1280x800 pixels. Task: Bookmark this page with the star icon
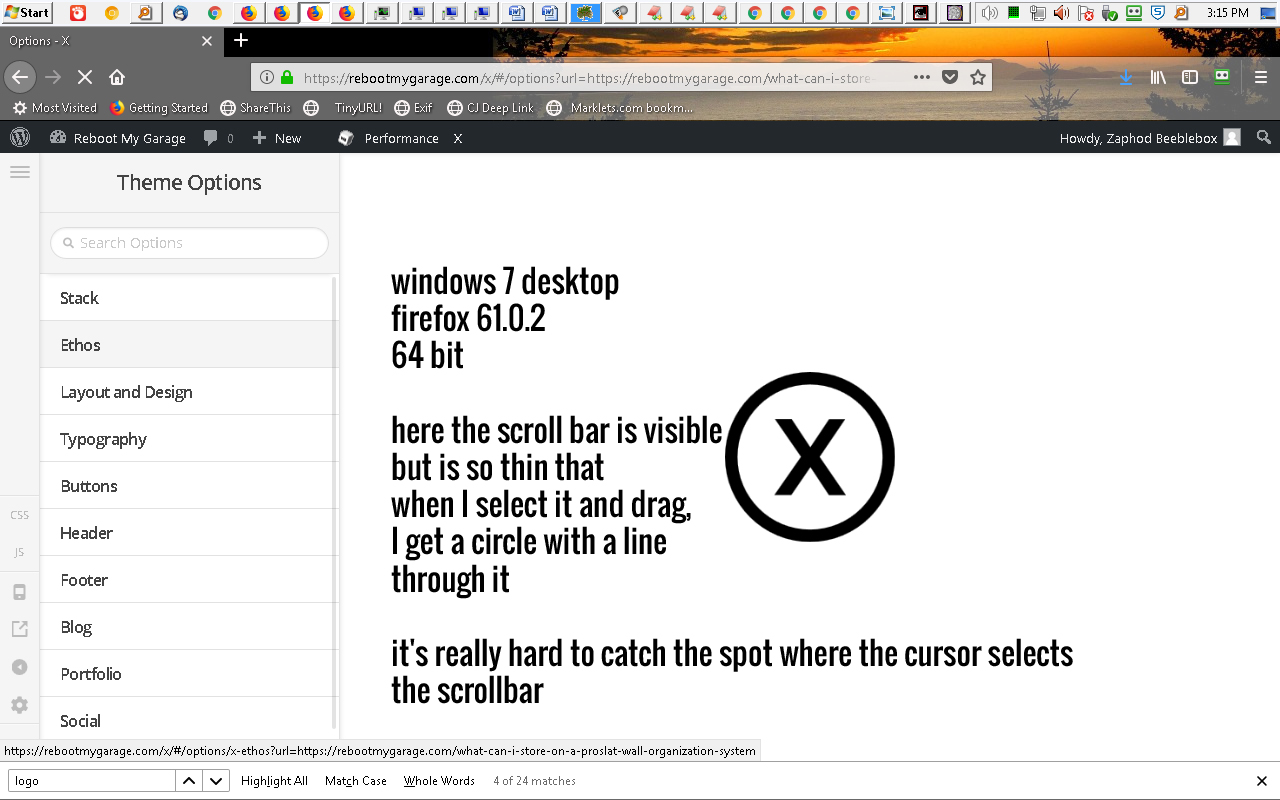978,77
